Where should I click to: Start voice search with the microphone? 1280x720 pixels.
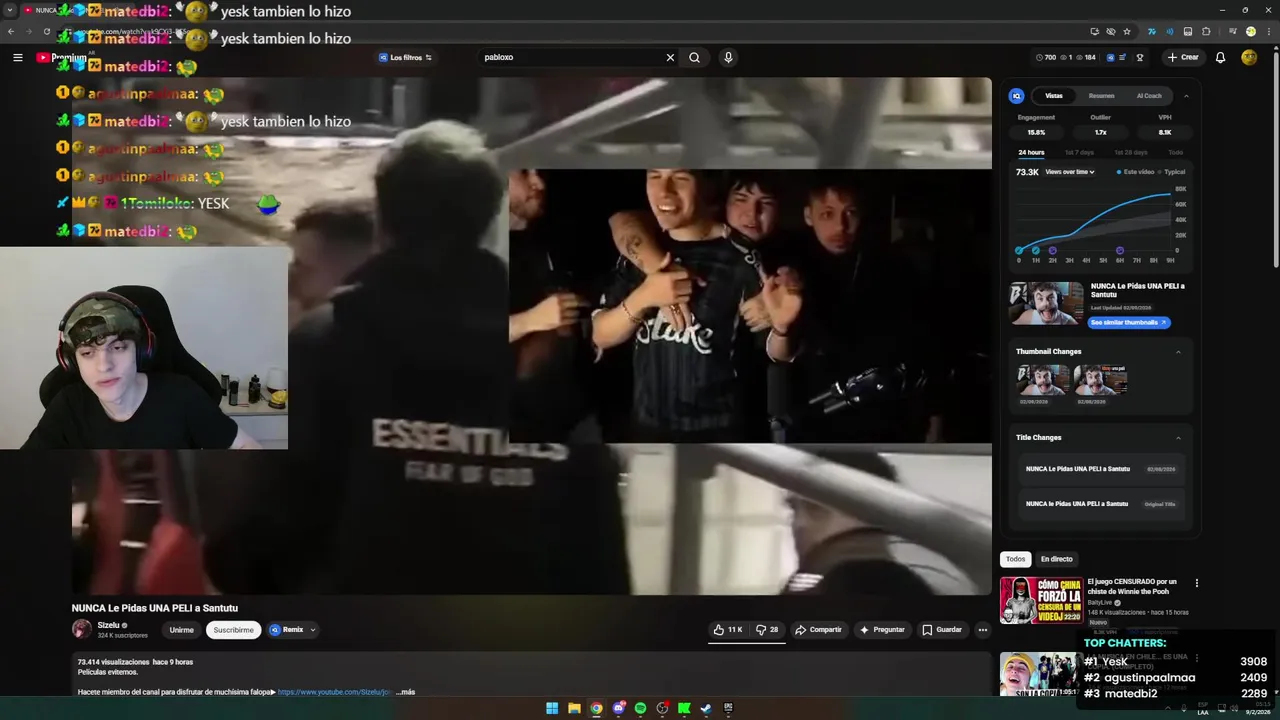pos(728,57)
